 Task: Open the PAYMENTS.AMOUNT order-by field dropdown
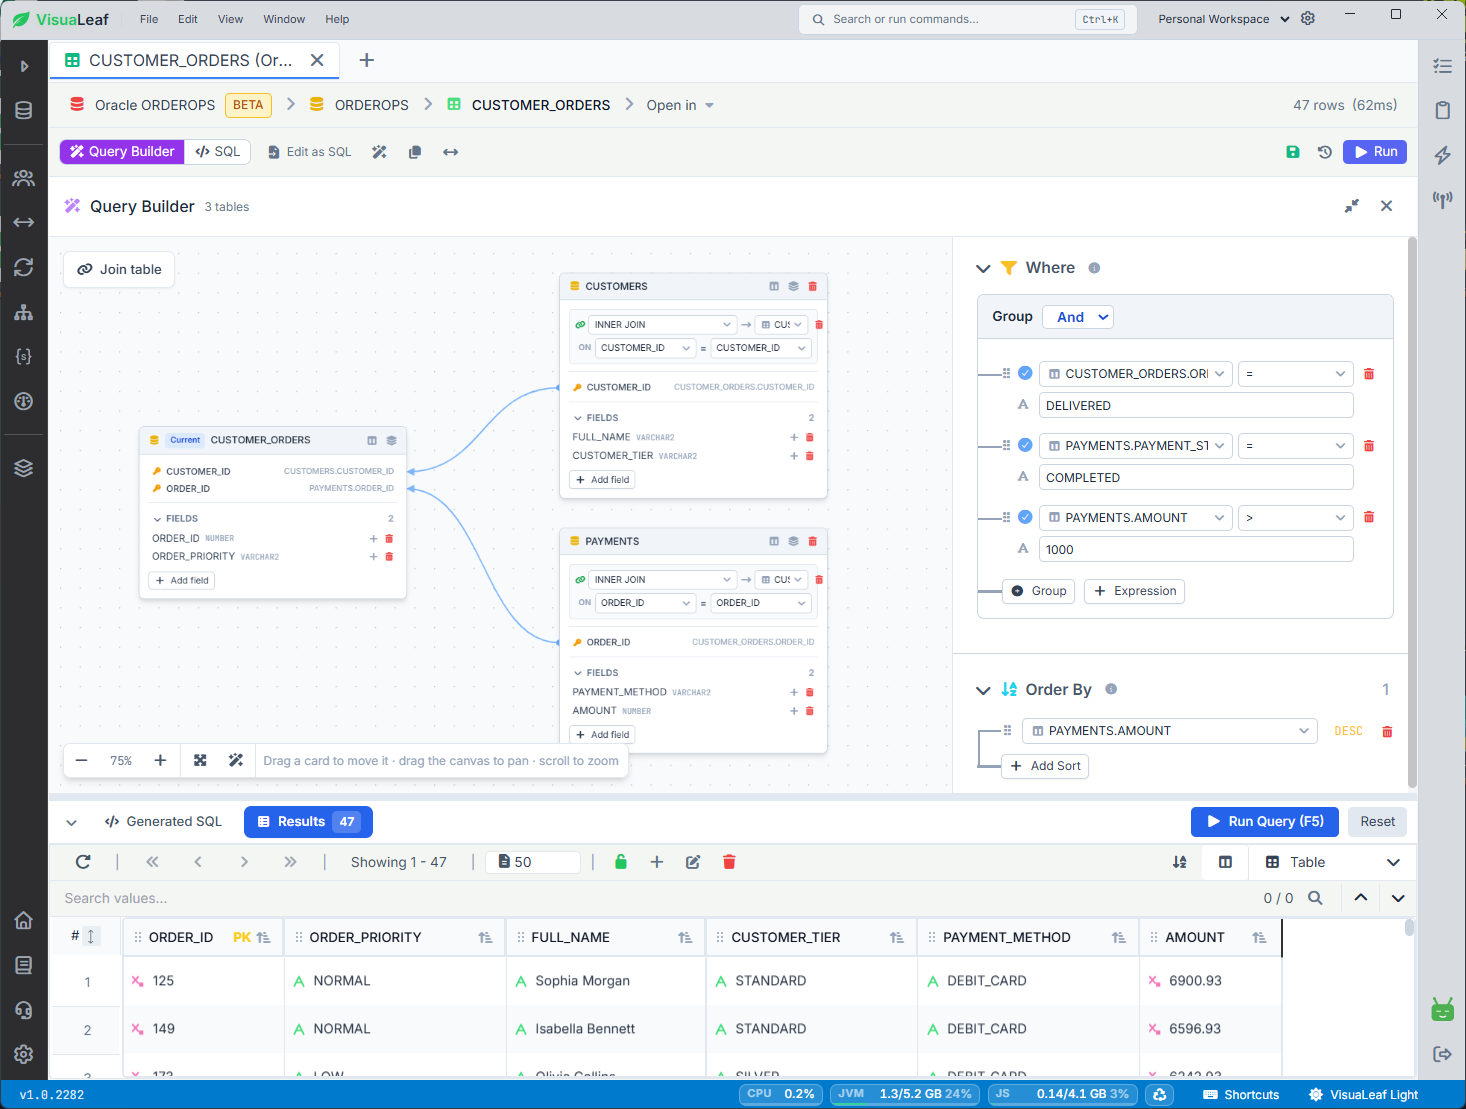coord(1169,731)
